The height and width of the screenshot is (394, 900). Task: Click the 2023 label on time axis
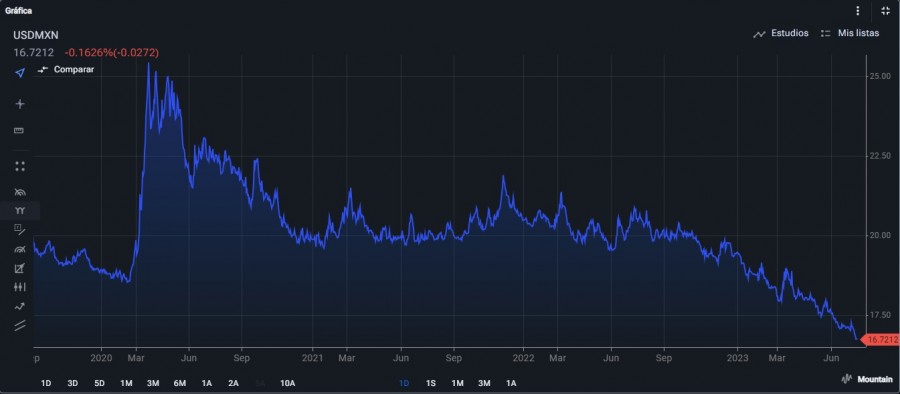738,357
